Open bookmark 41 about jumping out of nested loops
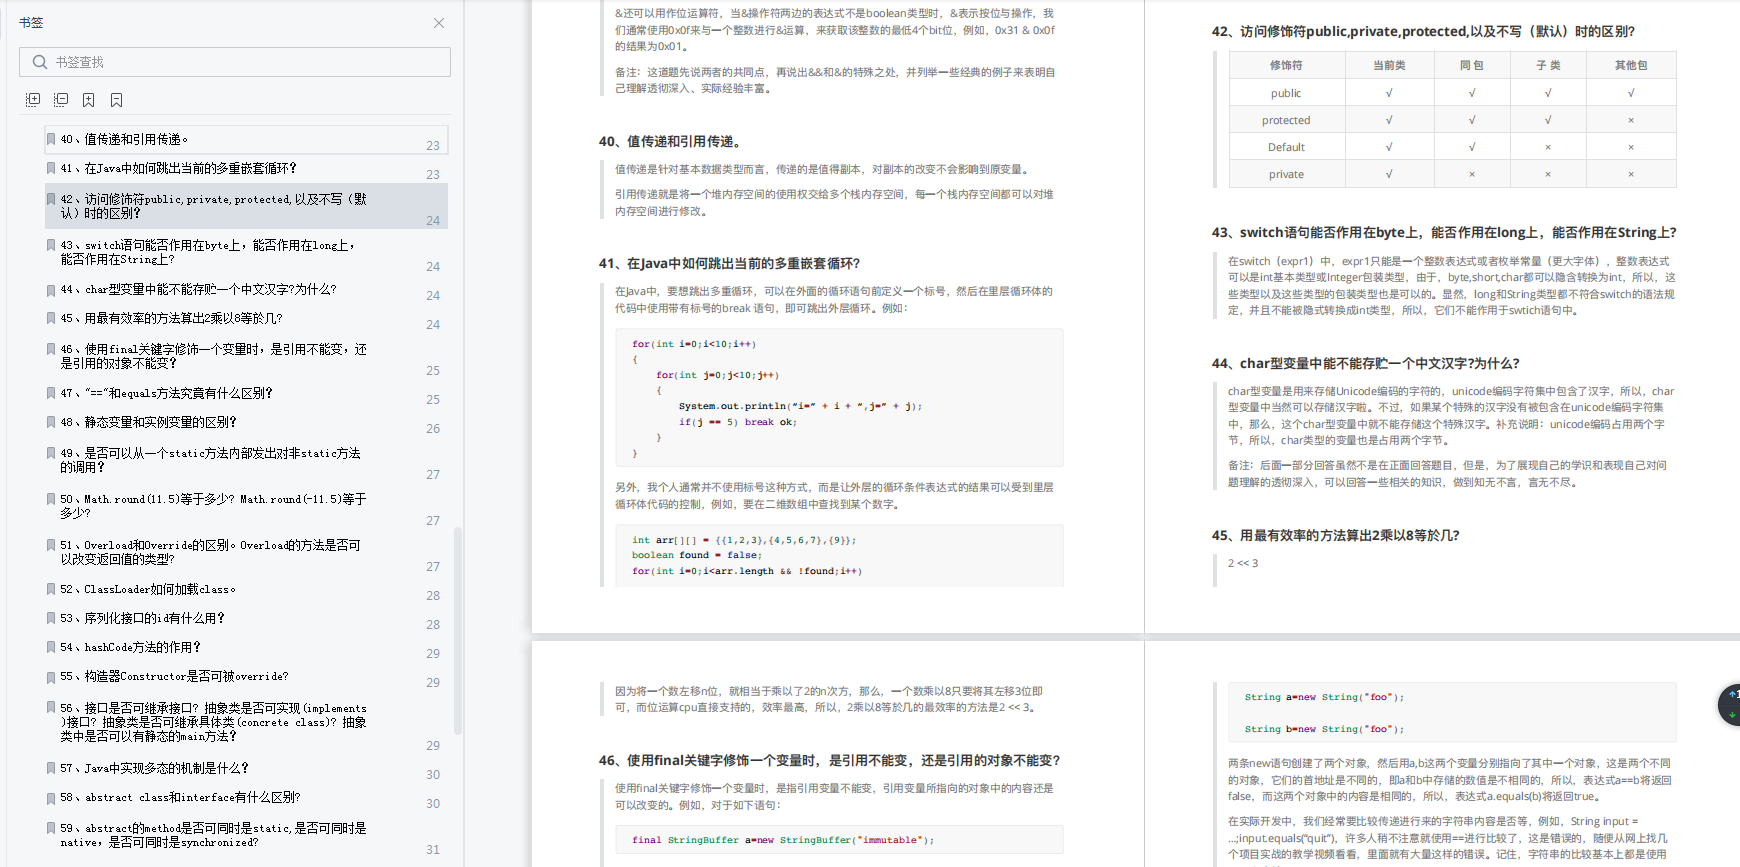The width and height of the screenshot is (1740, 867). 246,168
